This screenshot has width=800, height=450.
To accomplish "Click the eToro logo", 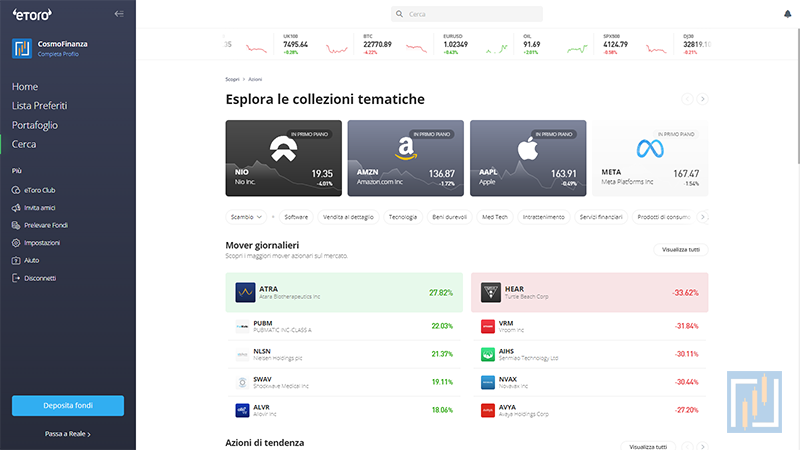I will point(32,14).
